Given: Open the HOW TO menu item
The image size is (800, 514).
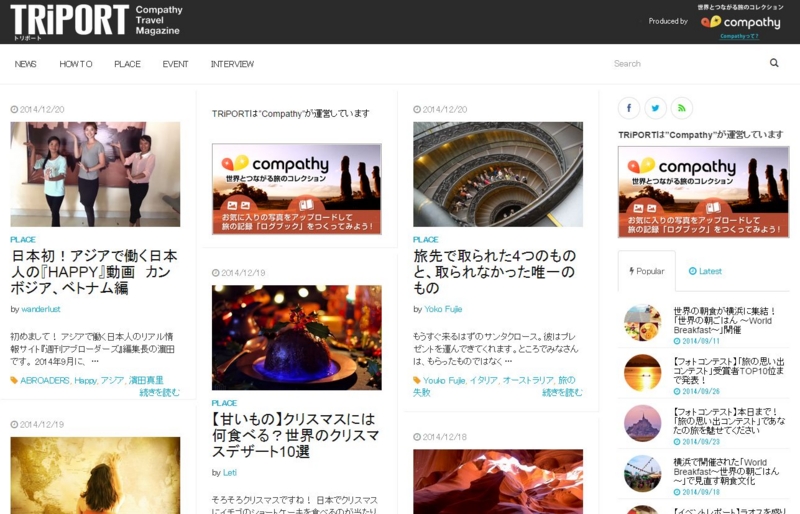Looking at the screenshot, I should pos(76,64).
